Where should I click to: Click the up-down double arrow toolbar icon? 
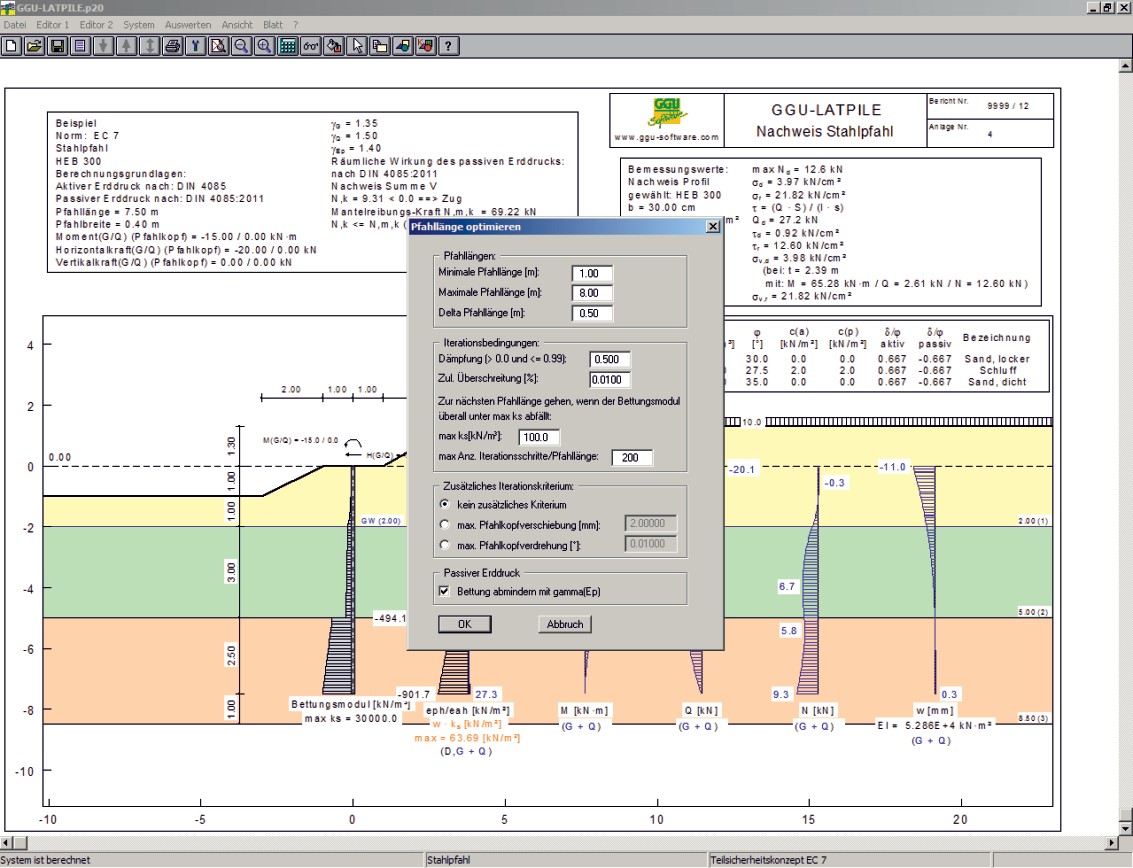click(150, 46)
